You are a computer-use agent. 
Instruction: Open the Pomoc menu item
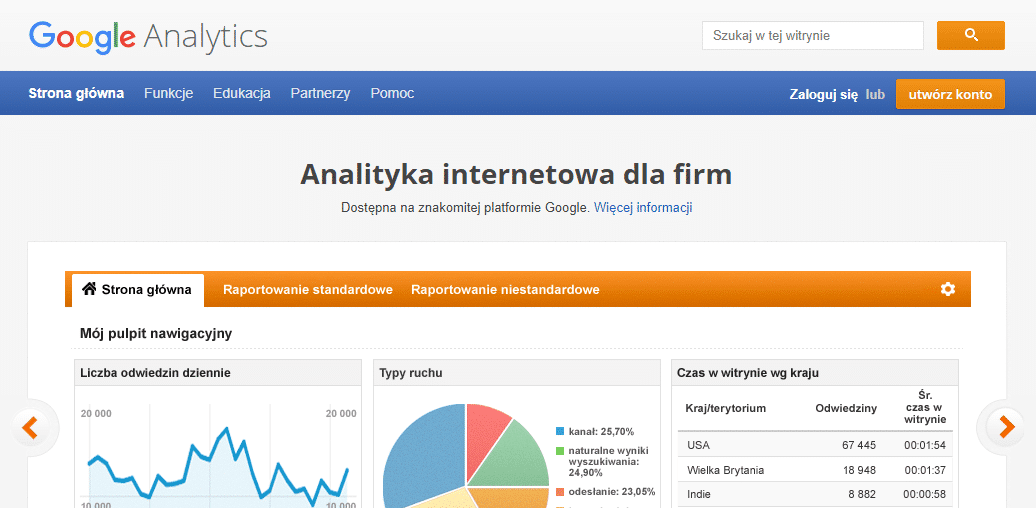point(392,93)
